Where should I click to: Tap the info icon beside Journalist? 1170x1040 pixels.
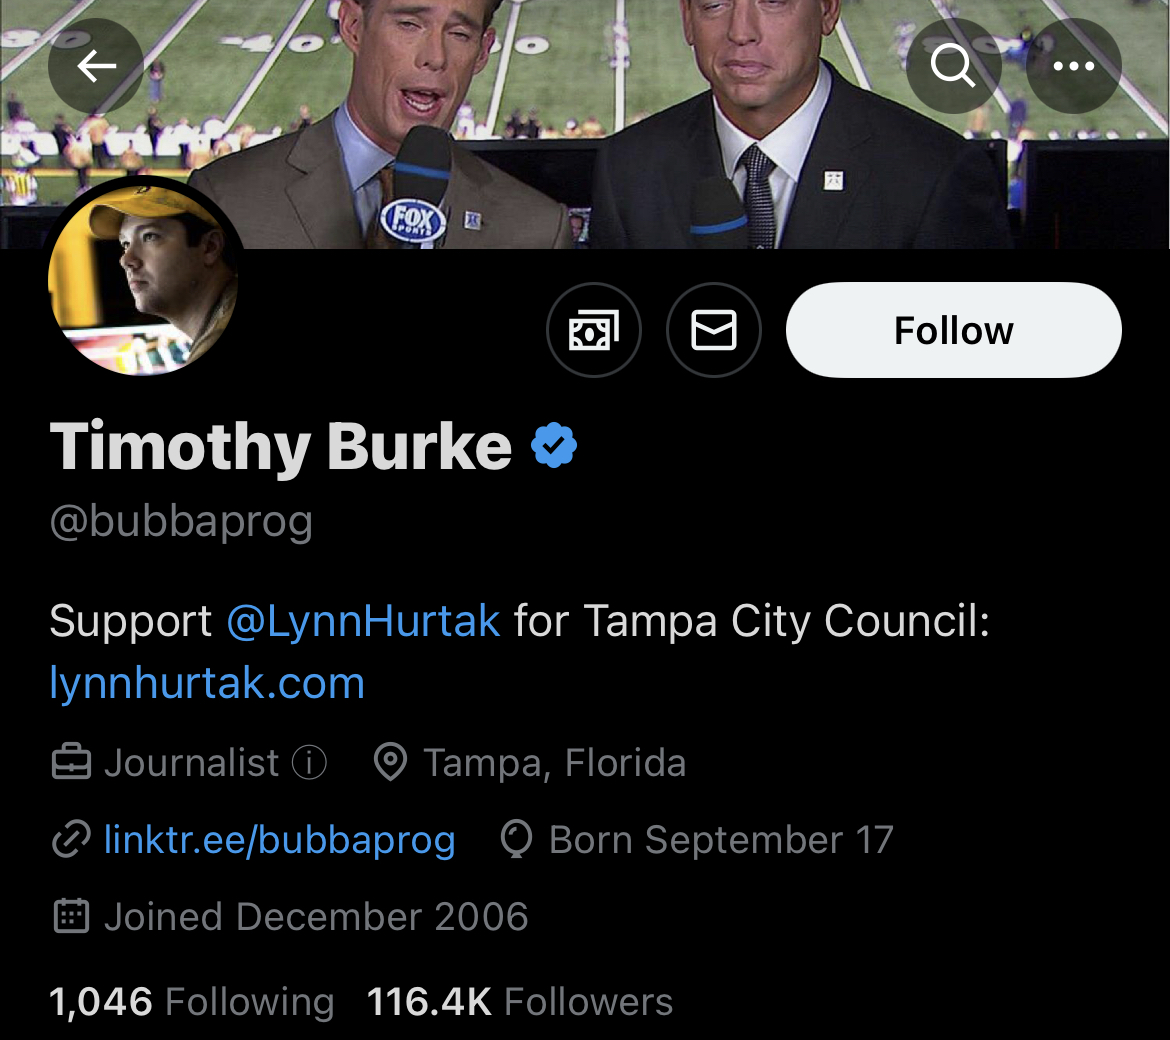tap(309, 762)
